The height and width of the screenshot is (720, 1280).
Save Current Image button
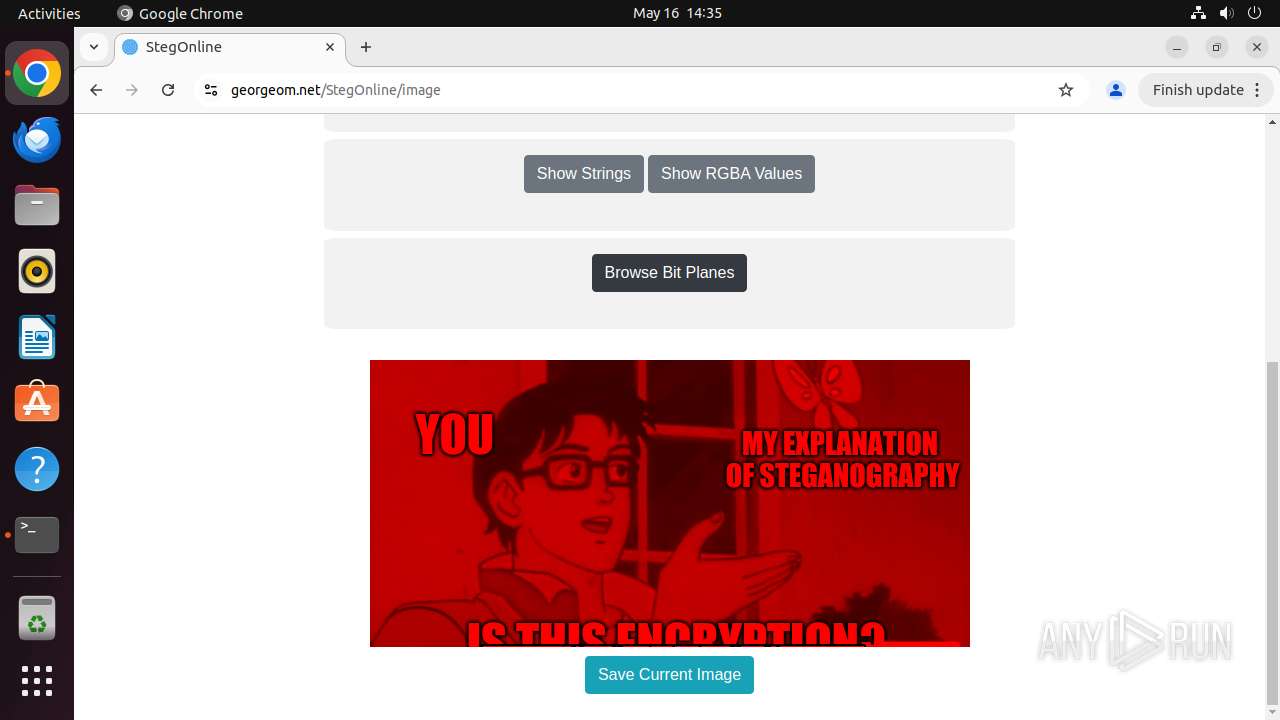coord(669,675)
